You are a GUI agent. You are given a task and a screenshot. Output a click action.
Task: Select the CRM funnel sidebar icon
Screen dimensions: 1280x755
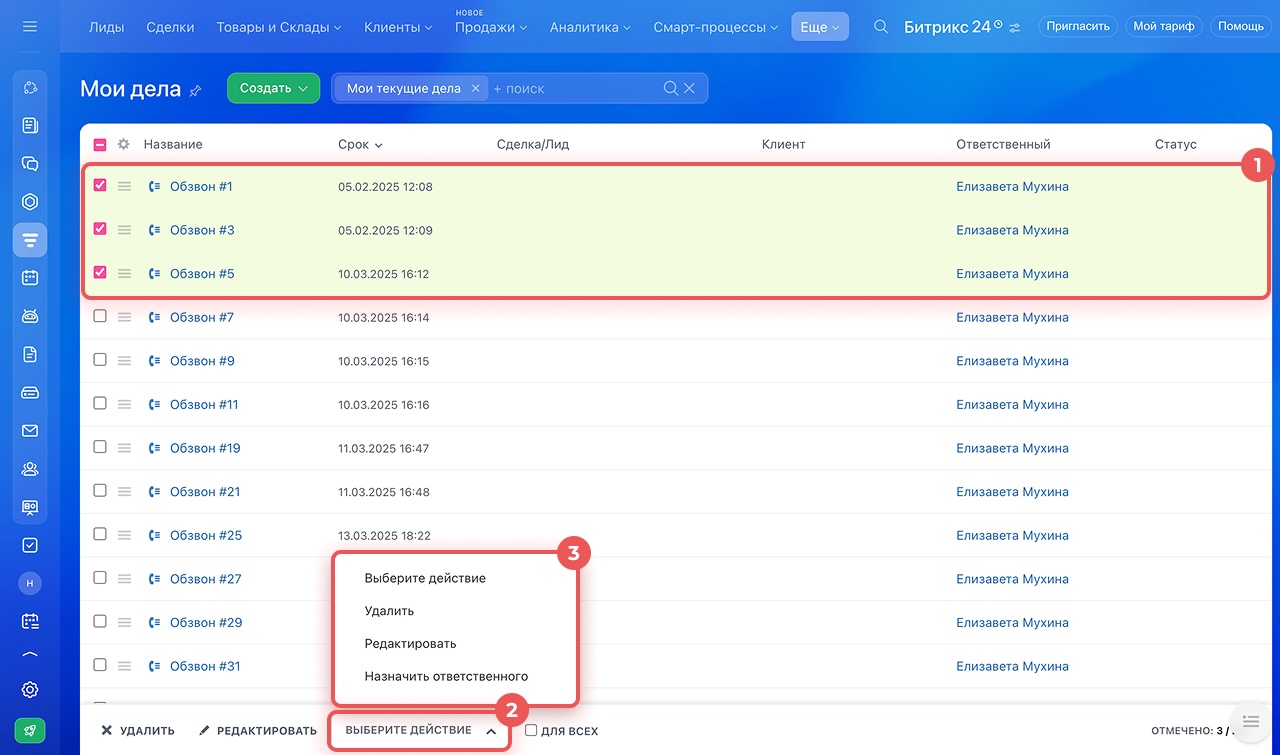coord(30,240)
